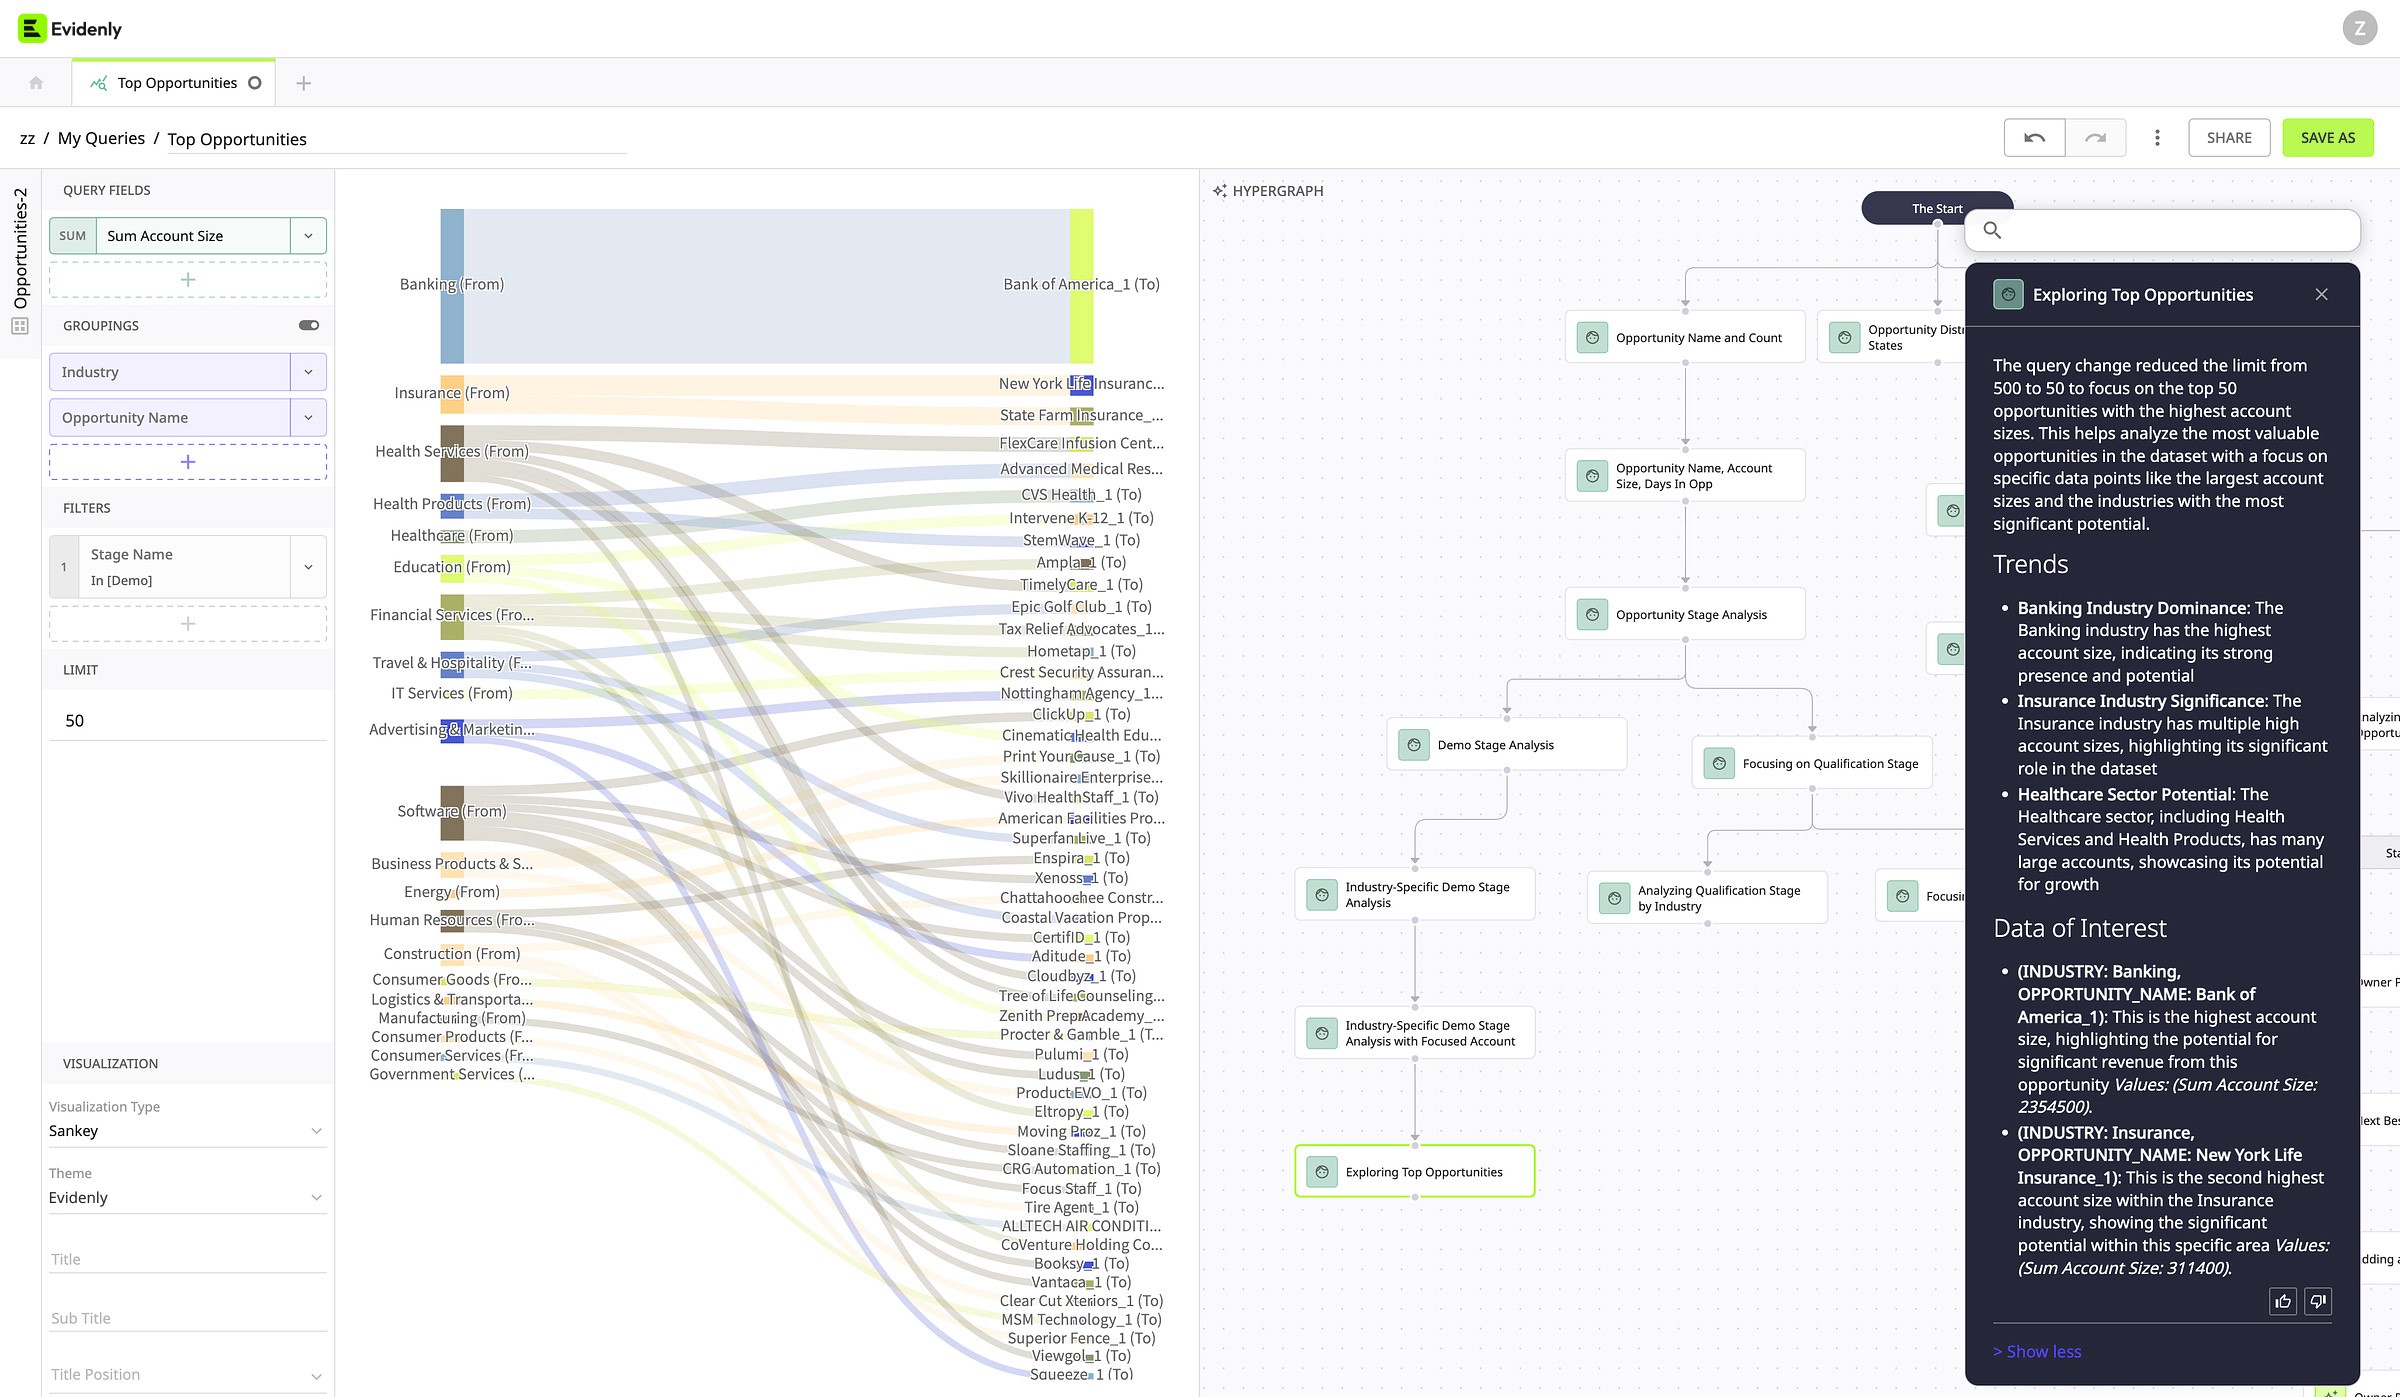Click the Opportunity Name and Count node icon
The image size is (2400, 1397).
[1592, 338]
